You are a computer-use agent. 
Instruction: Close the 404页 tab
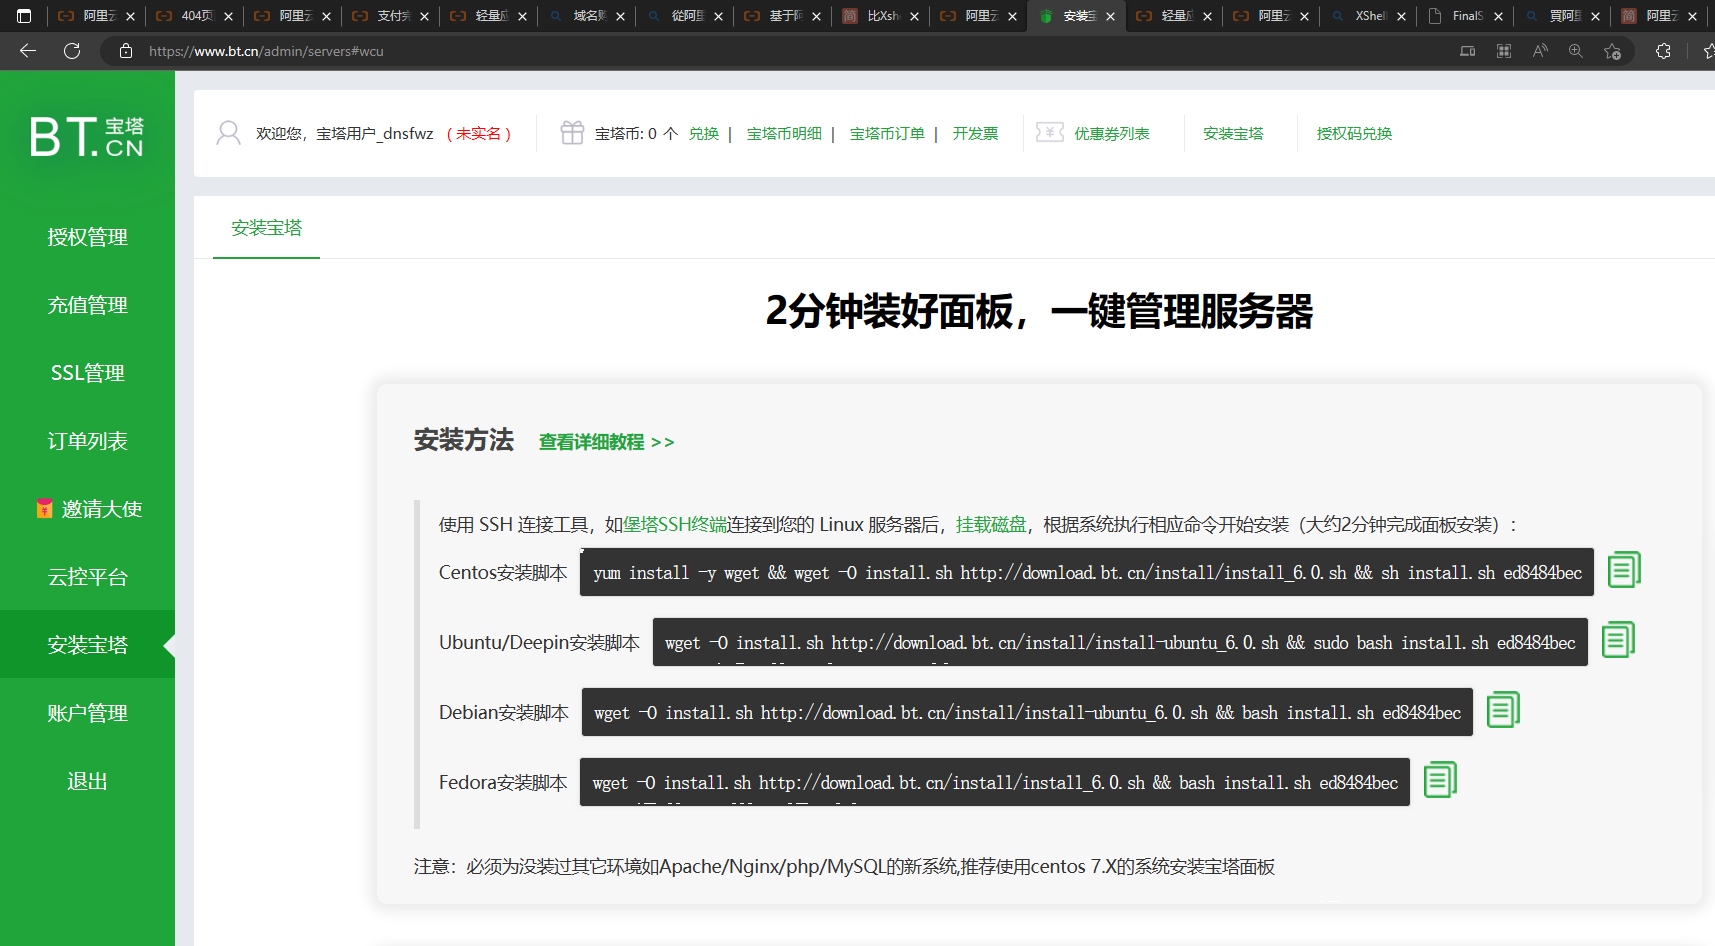click(228, 16)
